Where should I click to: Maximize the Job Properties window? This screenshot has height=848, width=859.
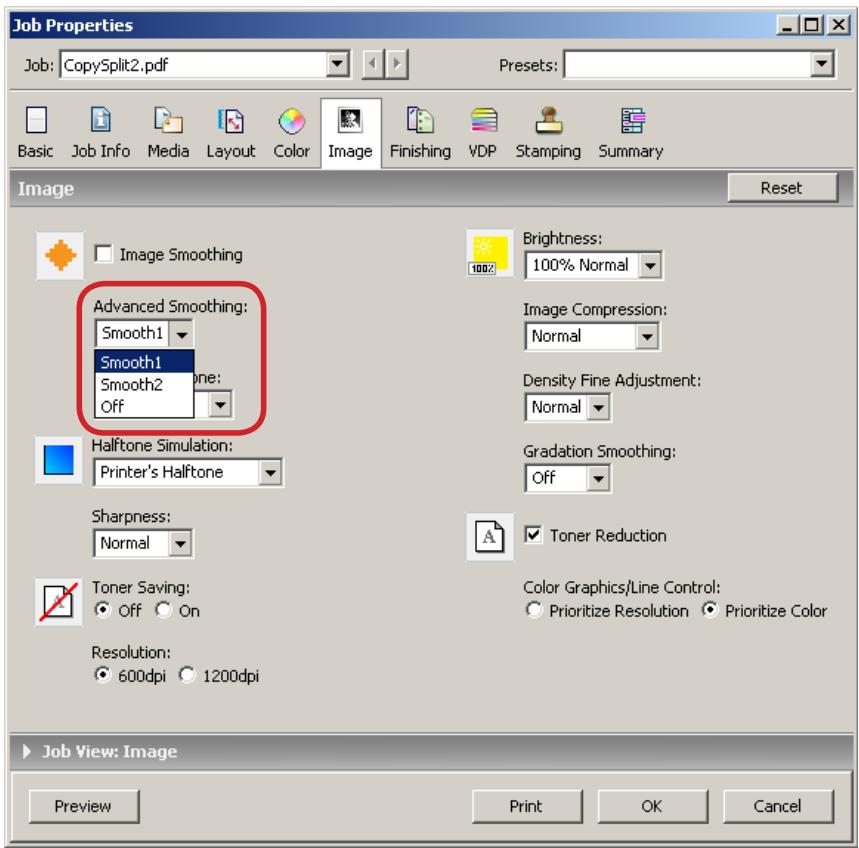click(812, 25)
